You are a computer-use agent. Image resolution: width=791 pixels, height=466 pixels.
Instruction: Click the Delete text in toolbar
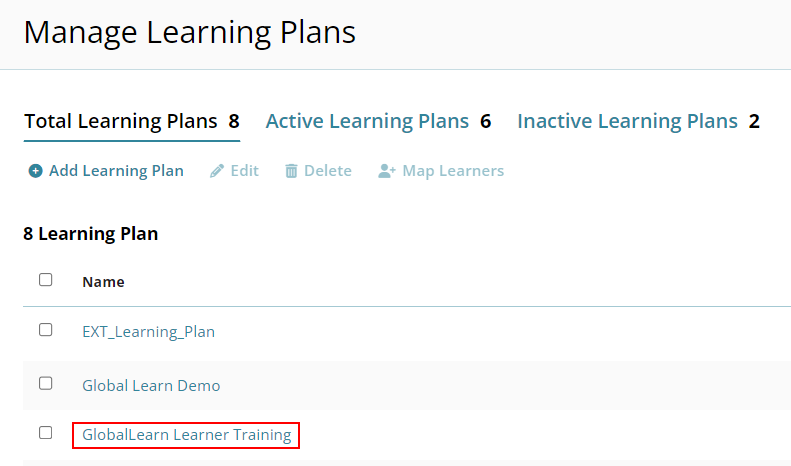[x=328, y=171]
